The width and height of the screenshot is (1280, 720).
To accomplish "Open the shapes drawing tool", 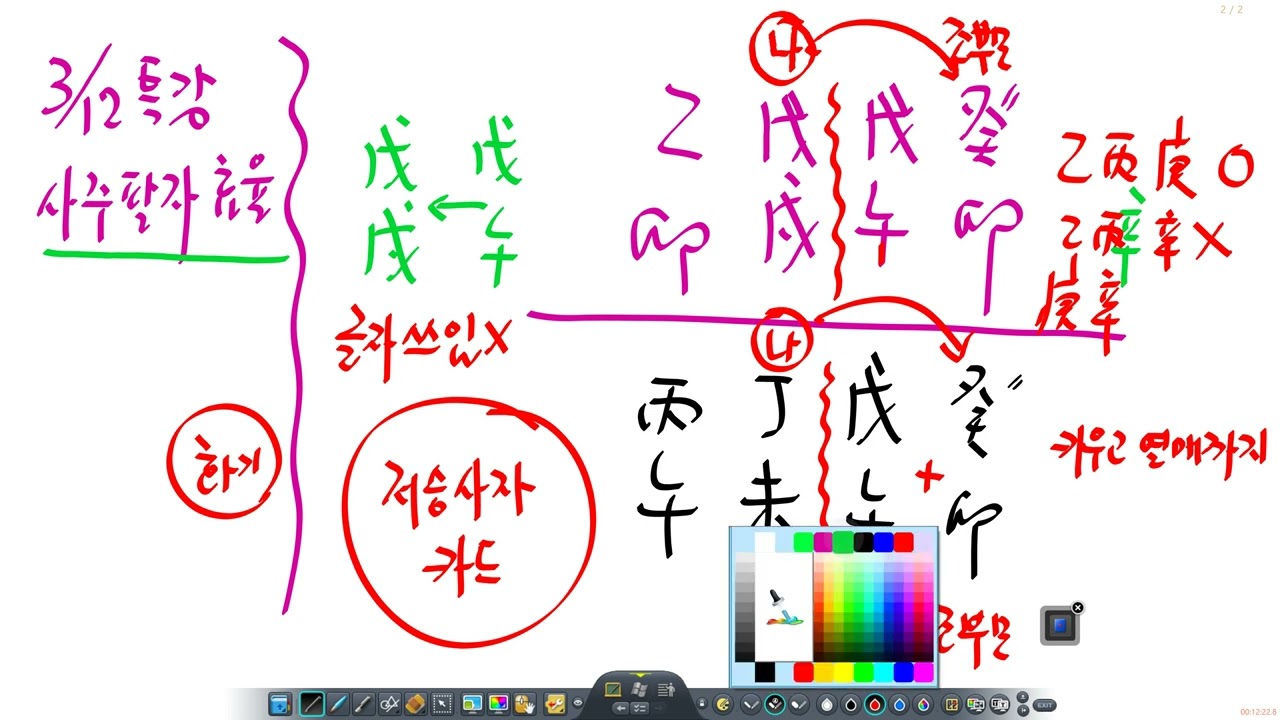I will [x=390, y=703].
